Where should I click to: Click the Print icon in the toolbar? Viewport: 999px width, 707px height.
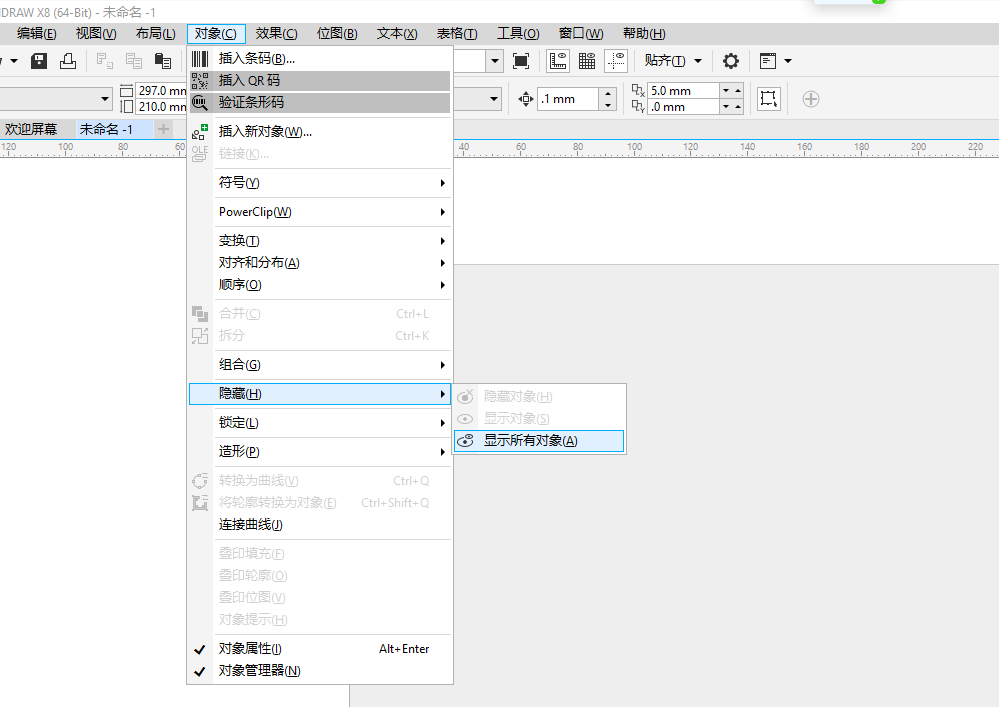pyautogui.click(x=67, y=61)
